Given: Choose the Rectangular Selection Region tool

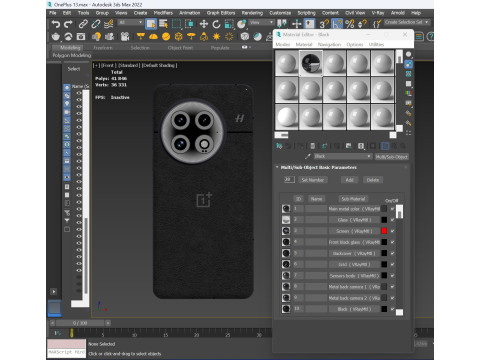Looking at the screenshot, I should point(176,24).
